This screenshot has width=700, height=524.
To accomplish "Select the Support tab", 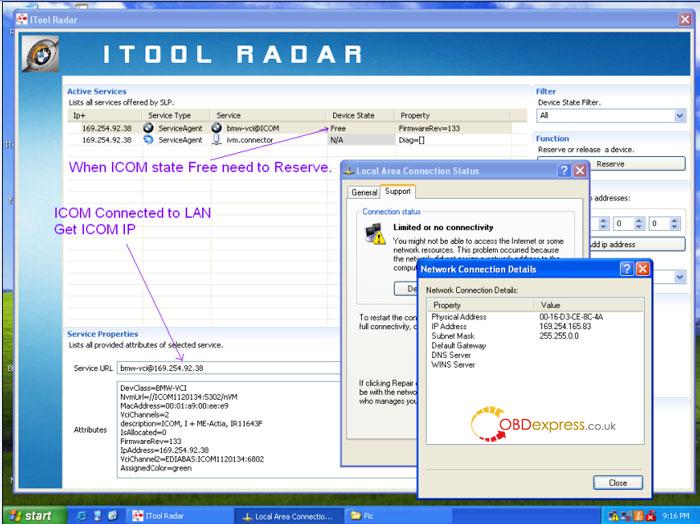I will (397, 191).
